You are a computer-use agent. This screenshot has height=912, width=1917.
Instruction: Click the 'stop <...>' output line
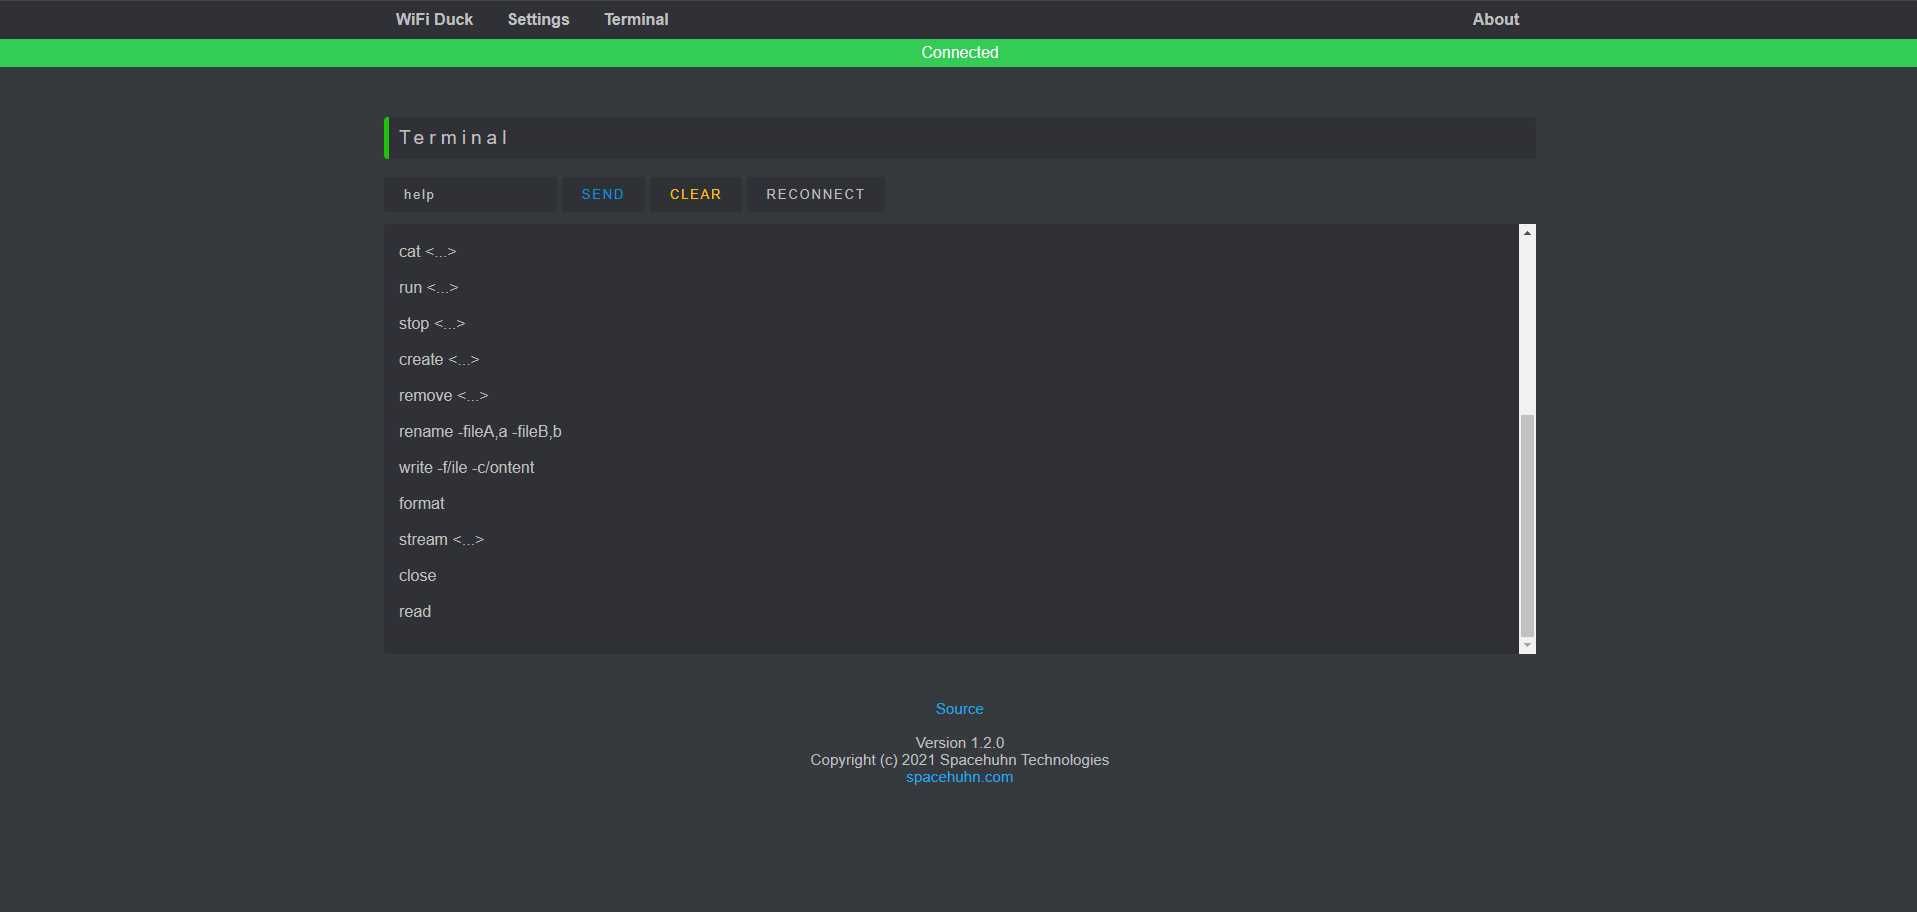pyautogui.click(x=432, y=324)
